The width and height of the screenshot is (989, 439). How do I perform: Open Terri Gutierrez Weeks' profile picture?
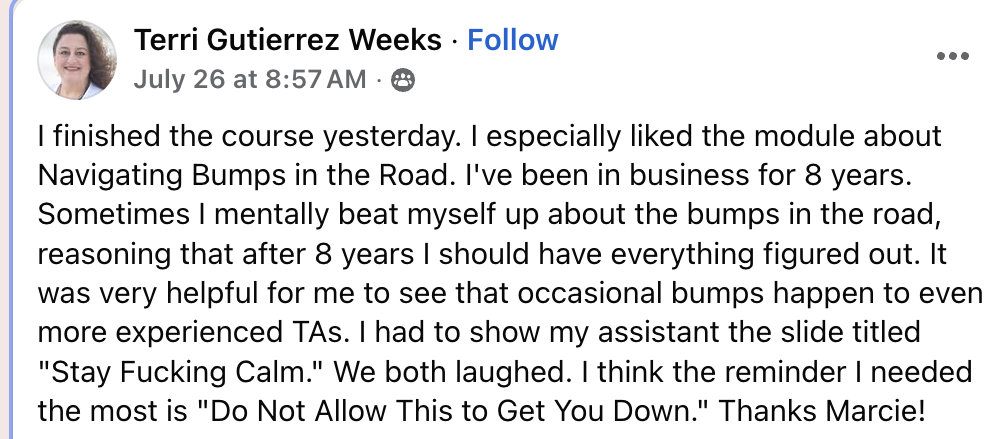point(77,60)
